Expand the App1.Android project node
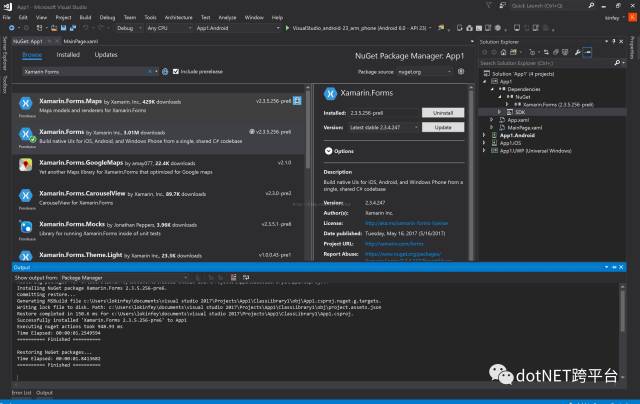Screen dimensions: 640x404 [x=484, y=135]
